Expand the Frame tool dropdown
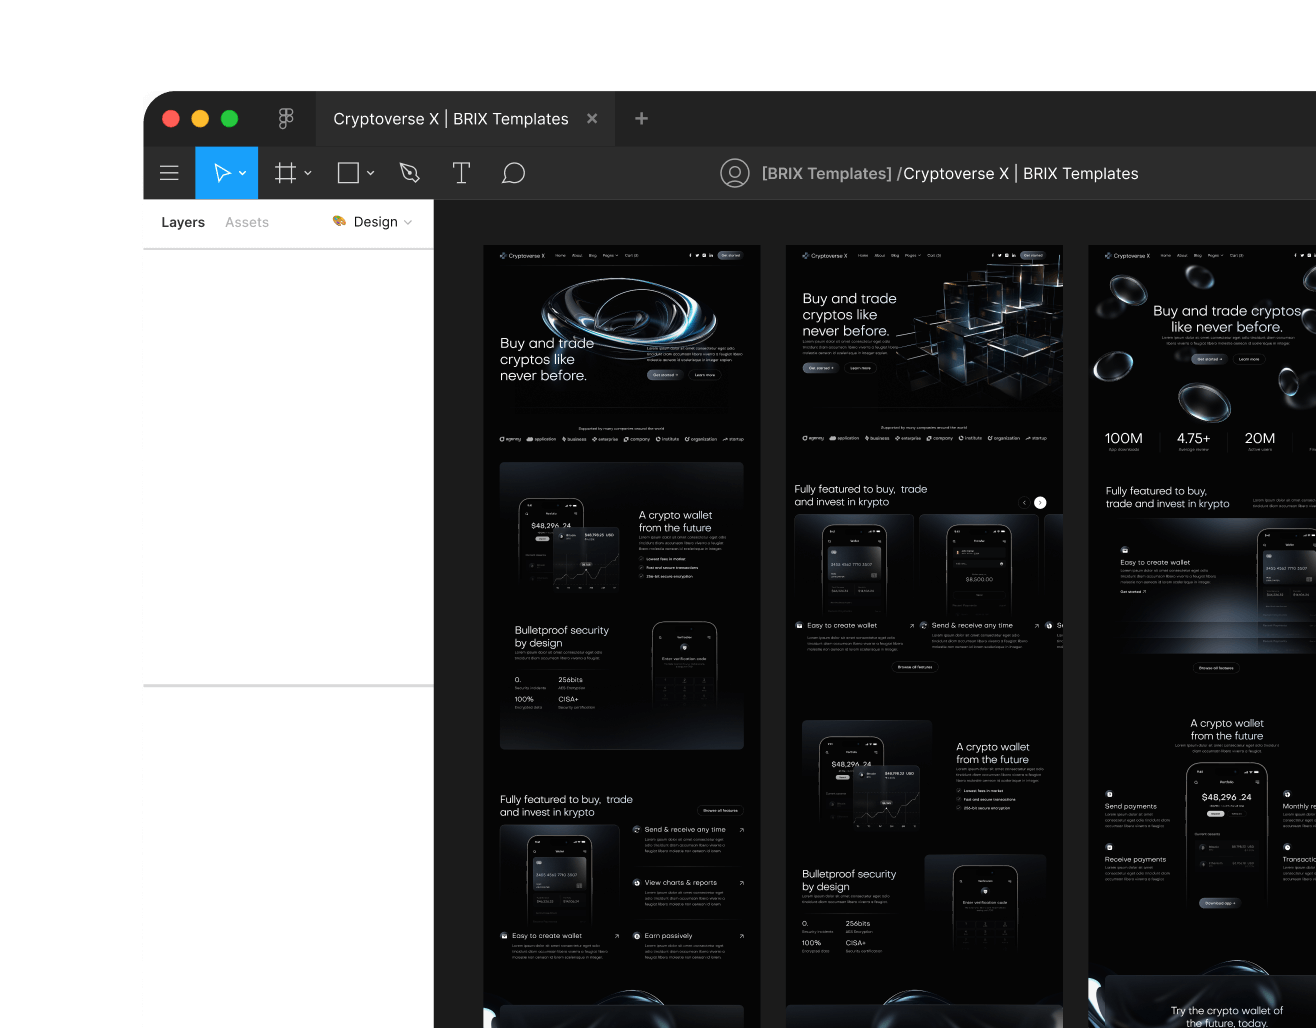Viewport: 1316px width, 1028px height. pos(307,172)
